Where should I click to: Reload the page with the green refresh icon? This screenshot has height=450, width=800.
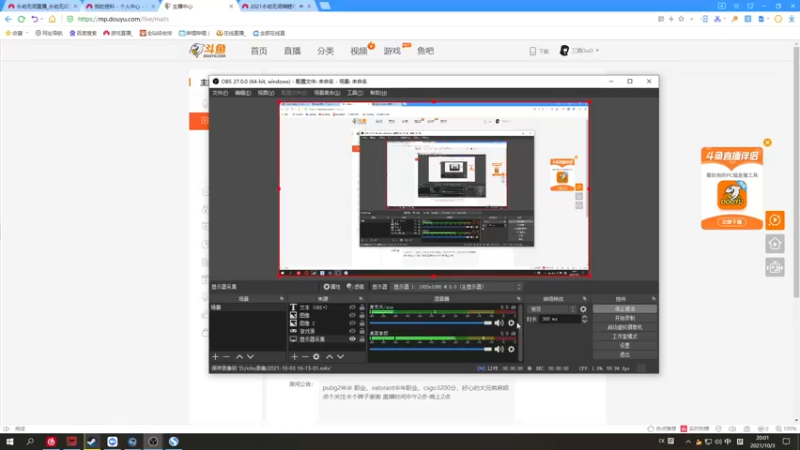coord(21,19)
